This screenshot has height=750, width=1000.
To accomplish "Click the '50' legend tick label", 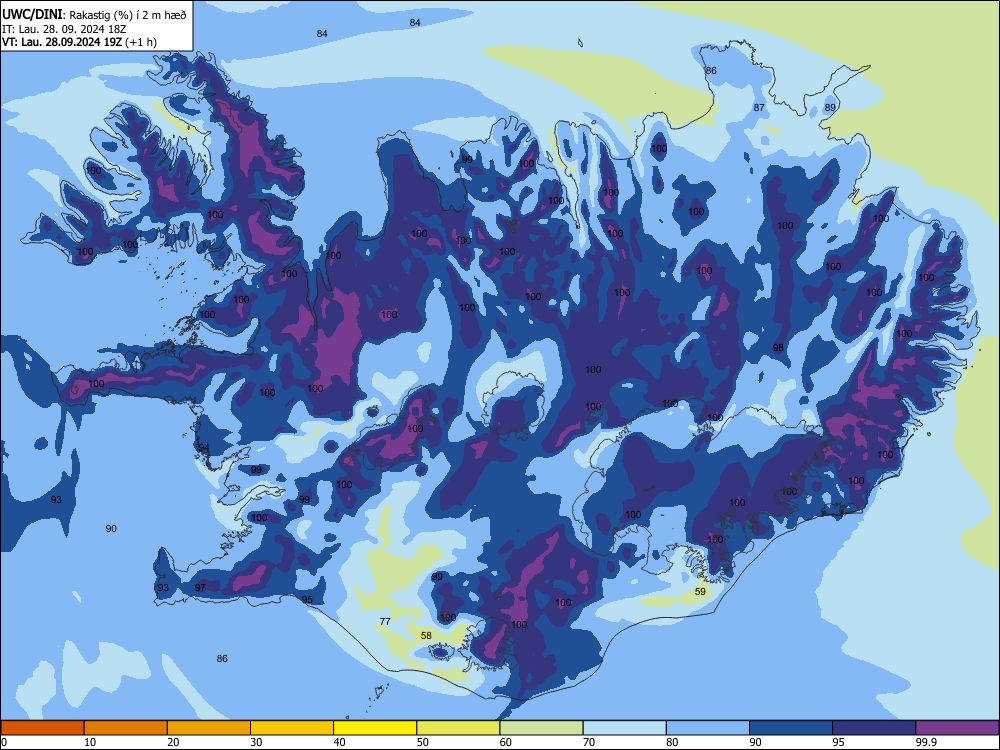I will 423,742.
